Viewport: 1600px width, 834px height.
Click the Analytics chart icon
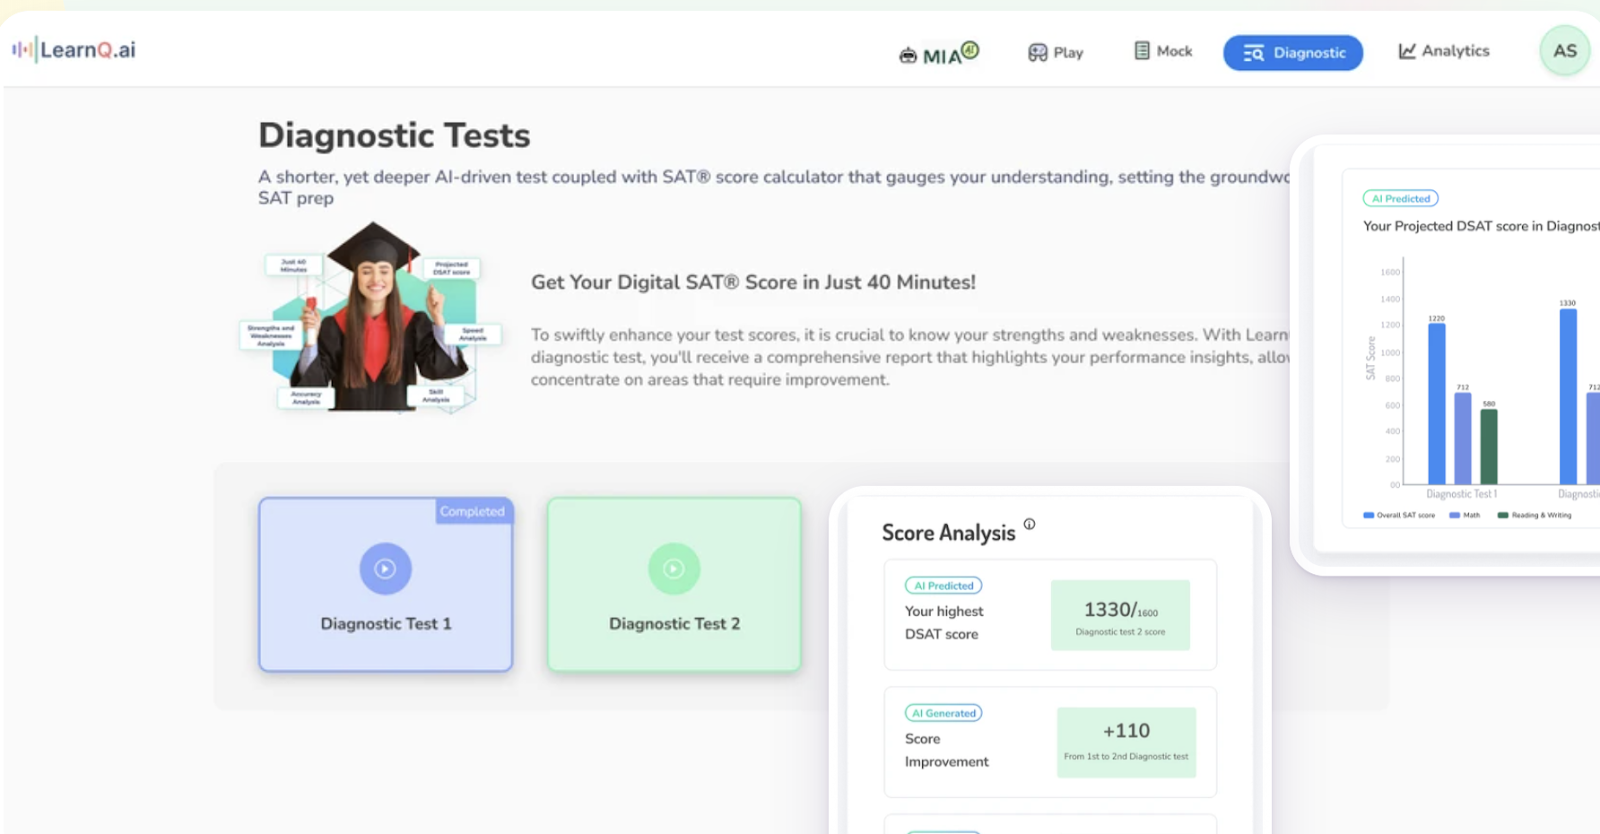pyautogui.click(x=1407, y=51)
